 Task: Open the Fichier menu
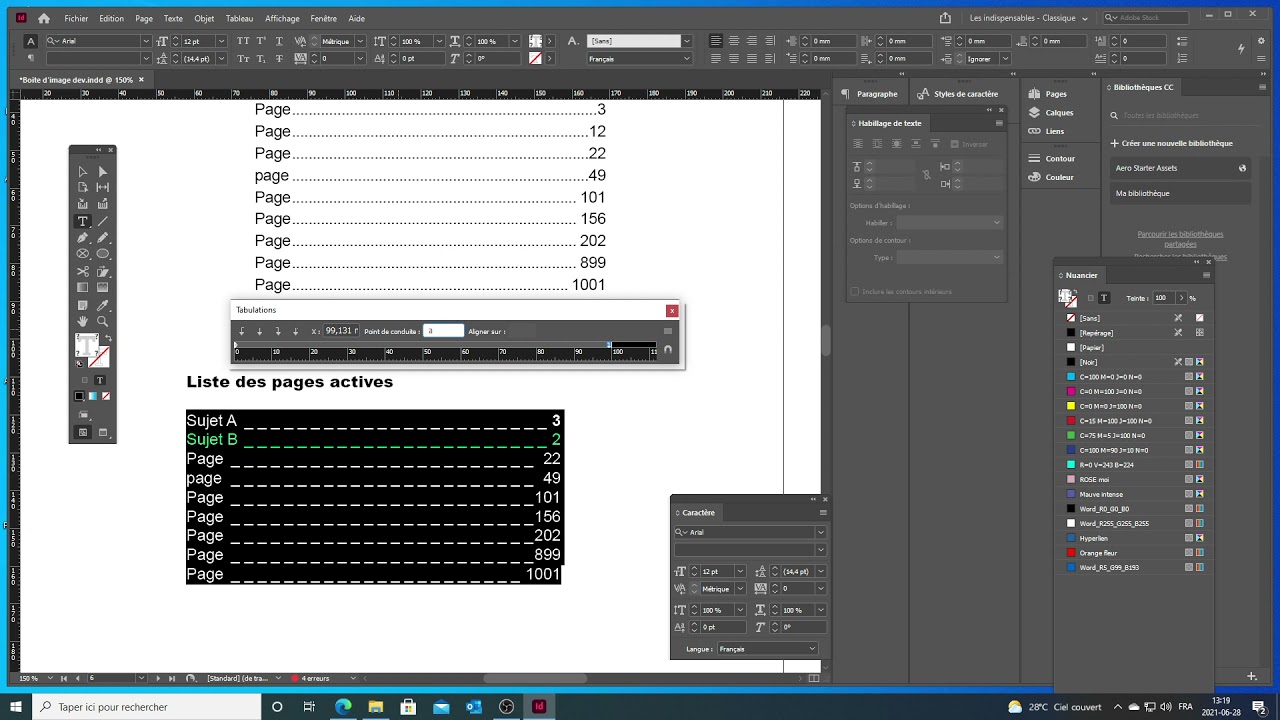76,18
